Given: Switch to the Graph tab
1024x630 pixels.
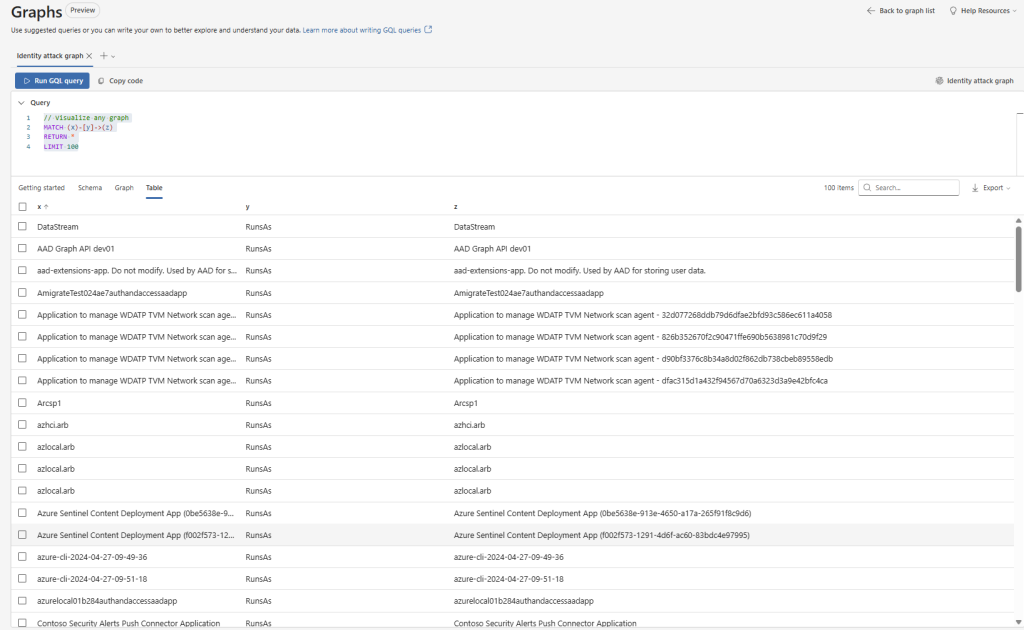Looking at the screenshot, I should click(x=124, y=188).
